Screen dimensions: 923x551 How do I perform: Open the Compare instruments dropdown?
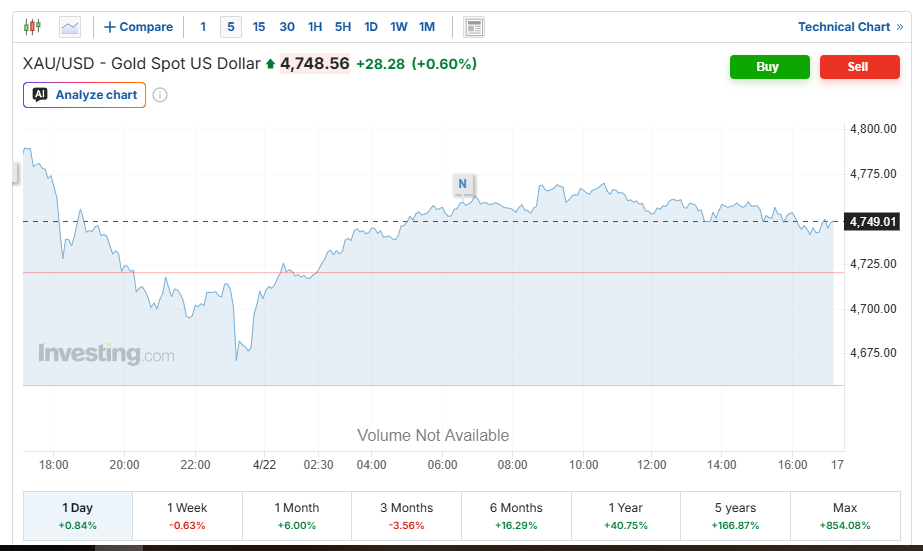point(138,27)
